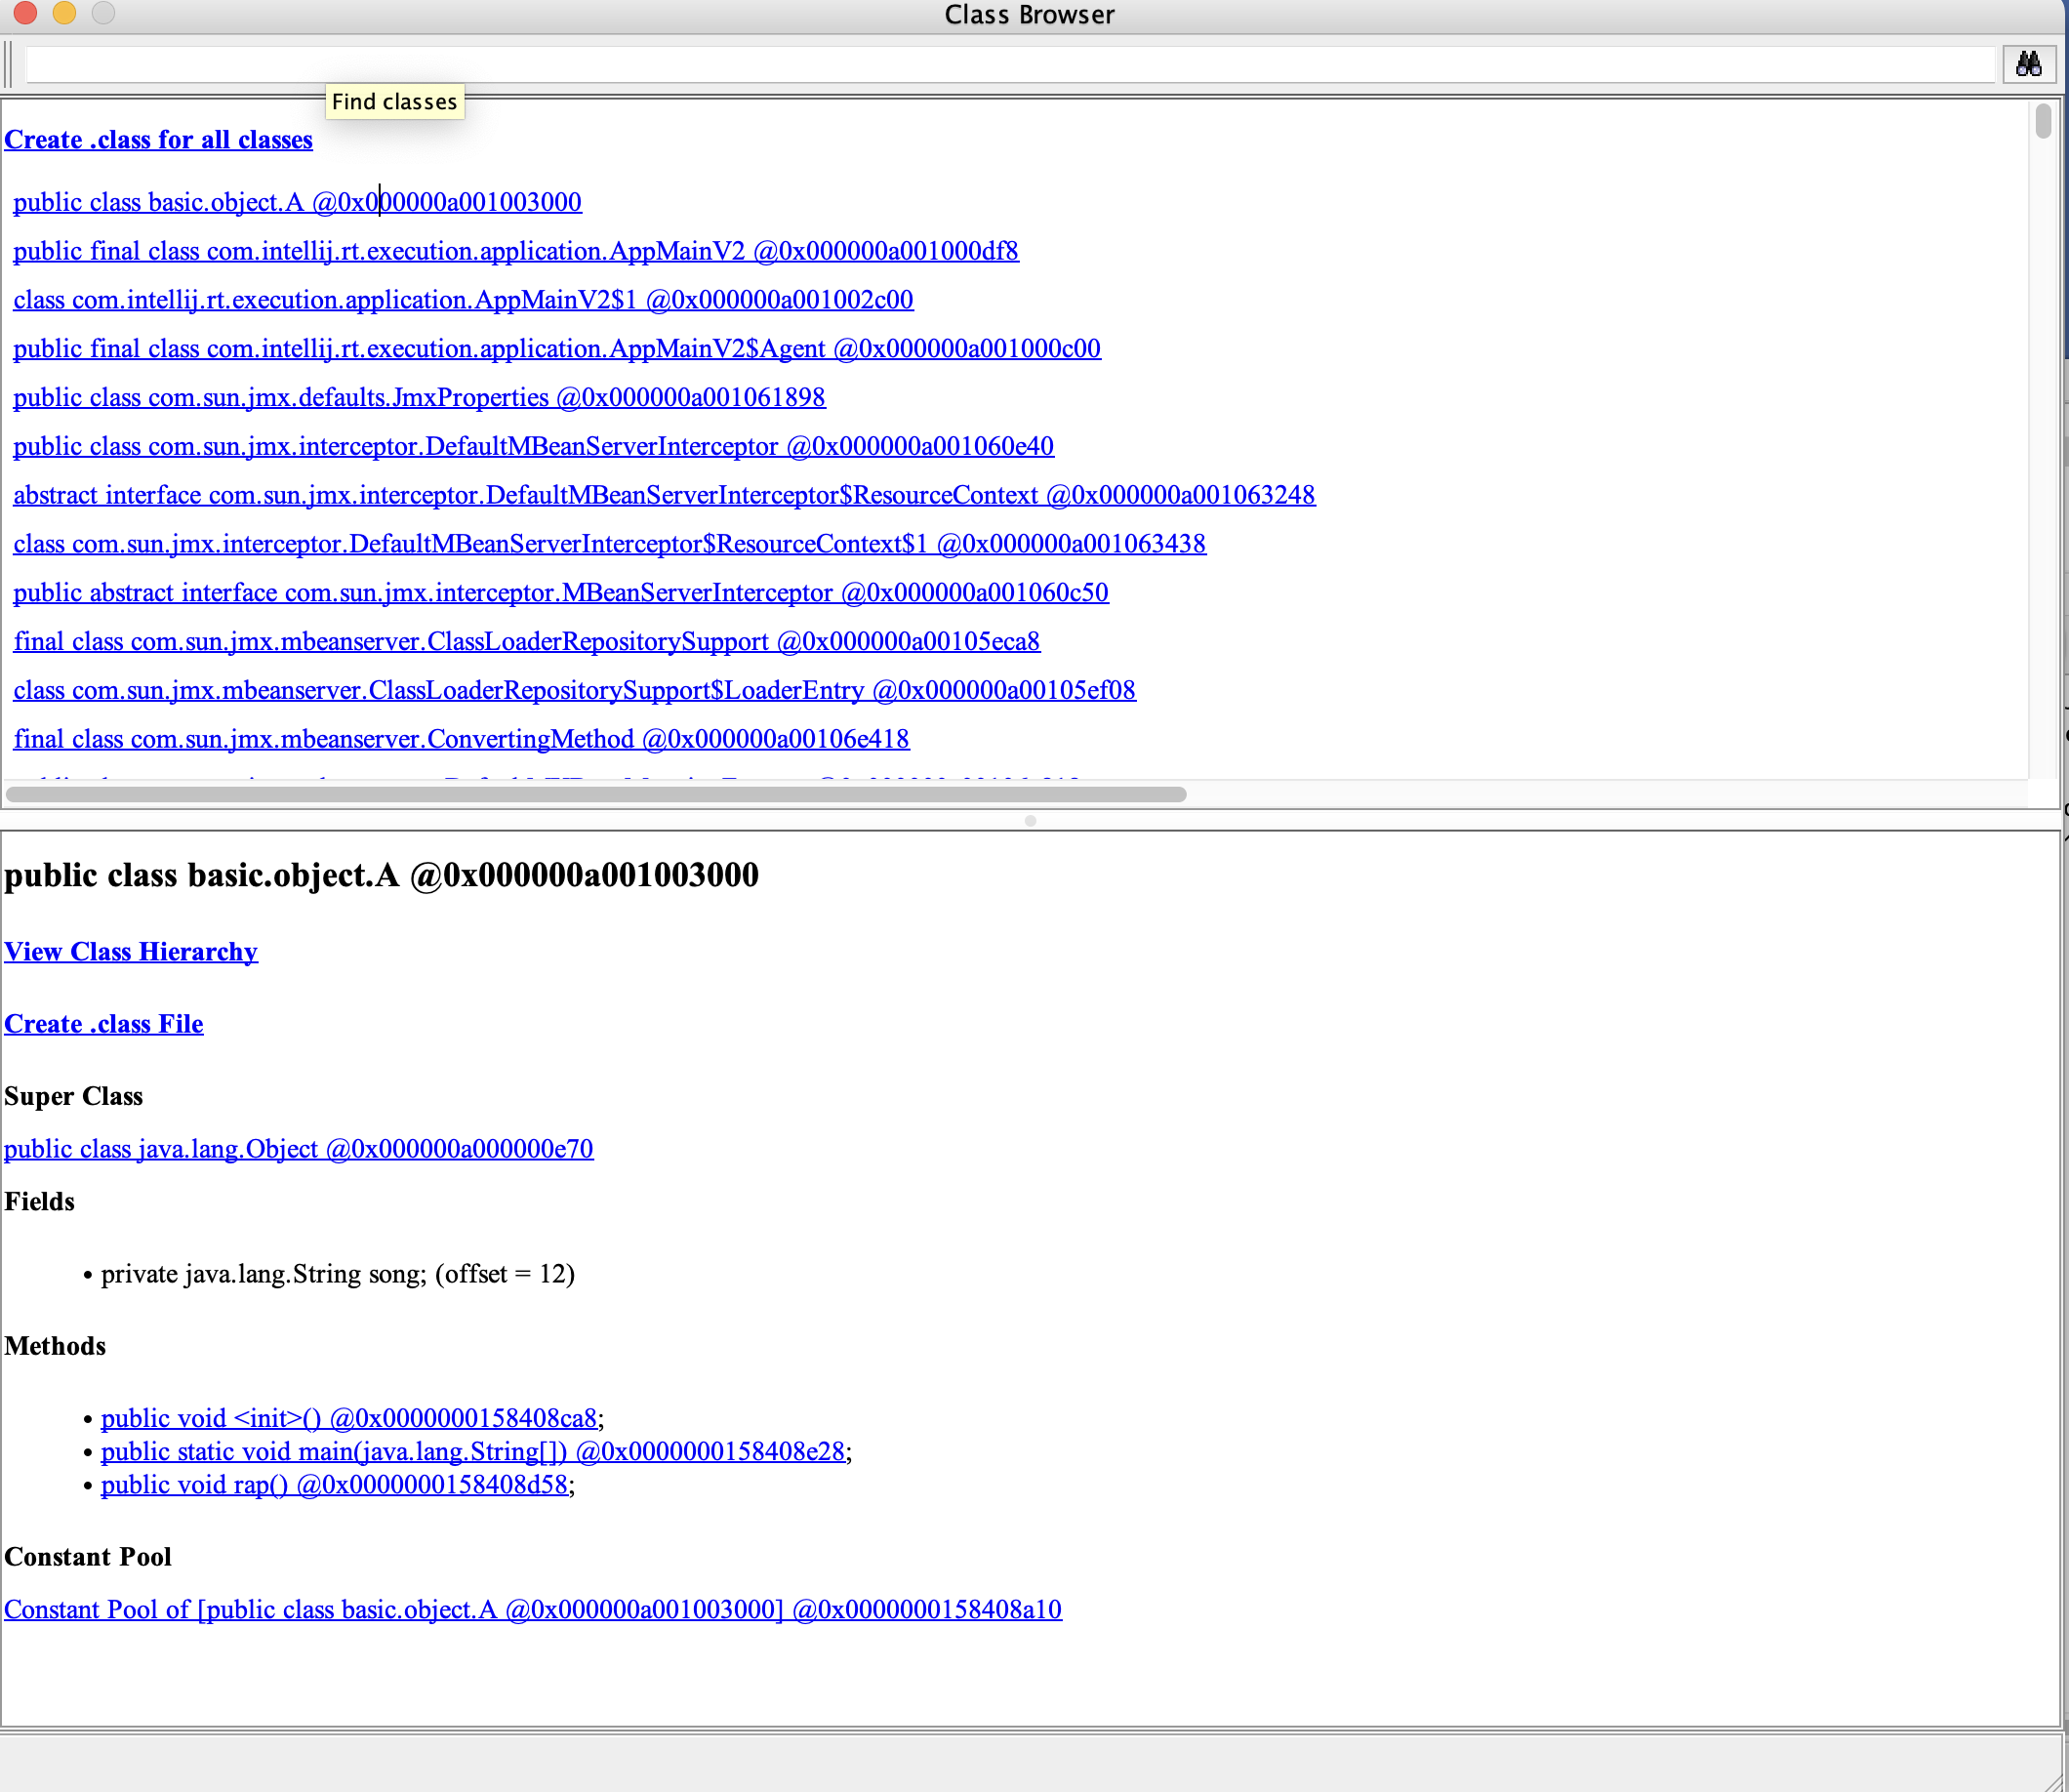Open DefaultMBeanServerInterceptor$ResourceContext interface link
Image resolution: width=2069 pixels, height=1792 pixels.
[x=663, y=496]
